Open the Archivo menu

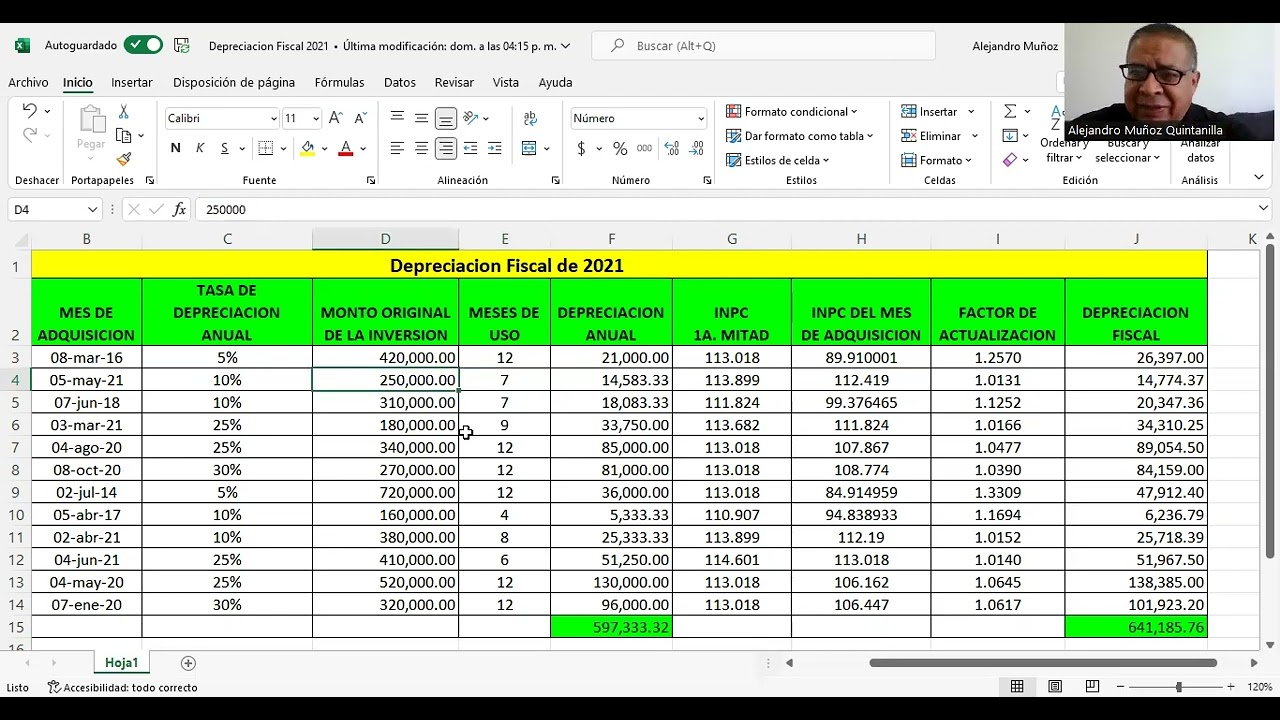[x=28, y=82]
